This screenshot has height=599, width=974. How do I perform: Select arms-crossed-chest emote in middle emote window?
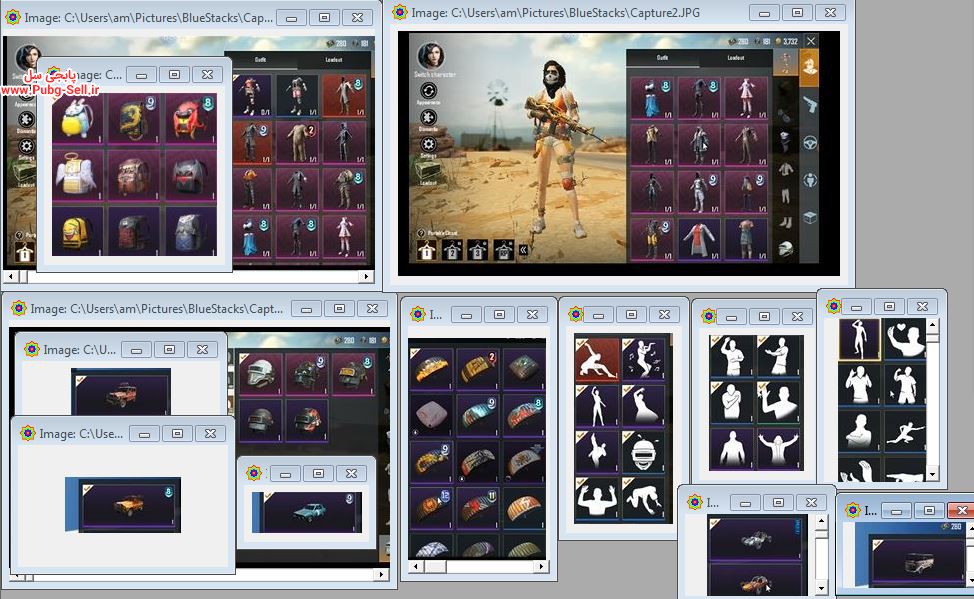[732, 402]
